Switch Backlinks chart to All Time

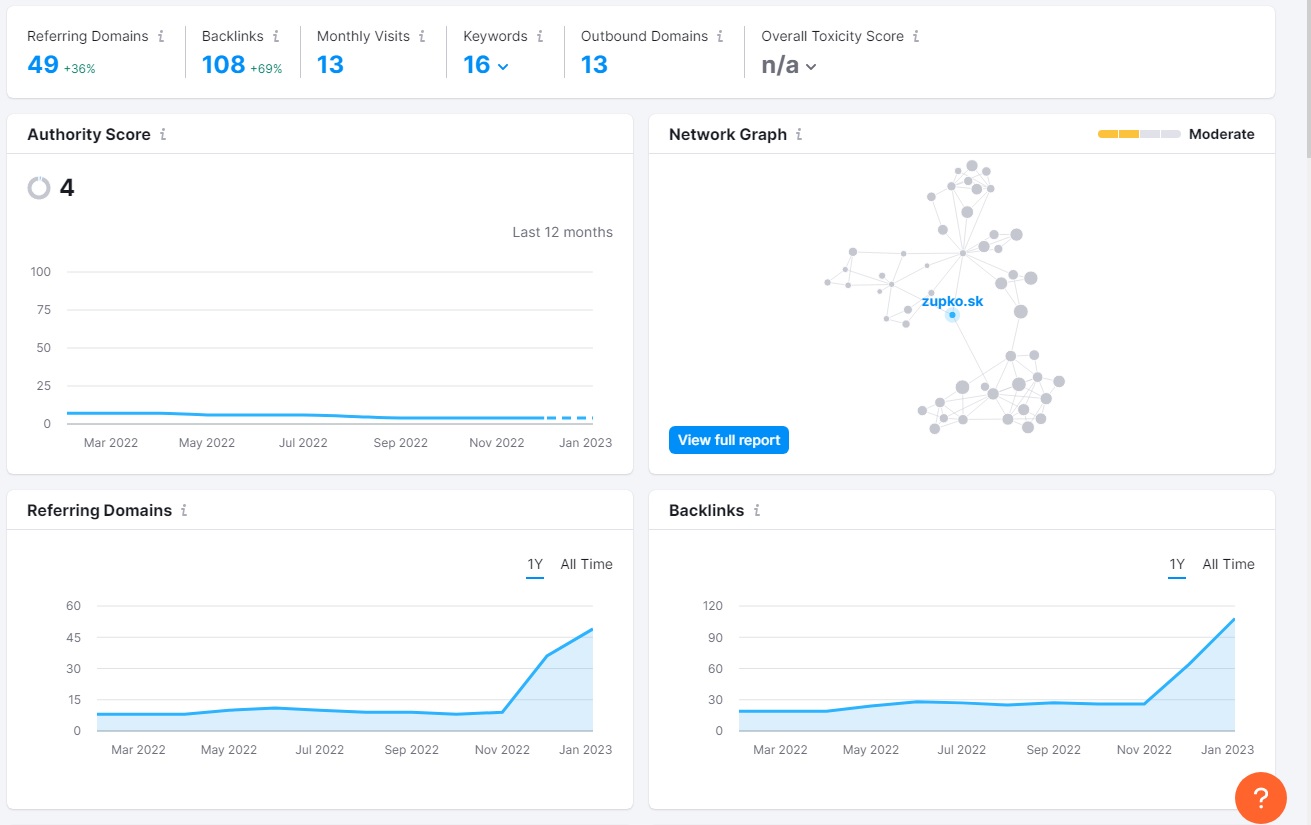1228,565
